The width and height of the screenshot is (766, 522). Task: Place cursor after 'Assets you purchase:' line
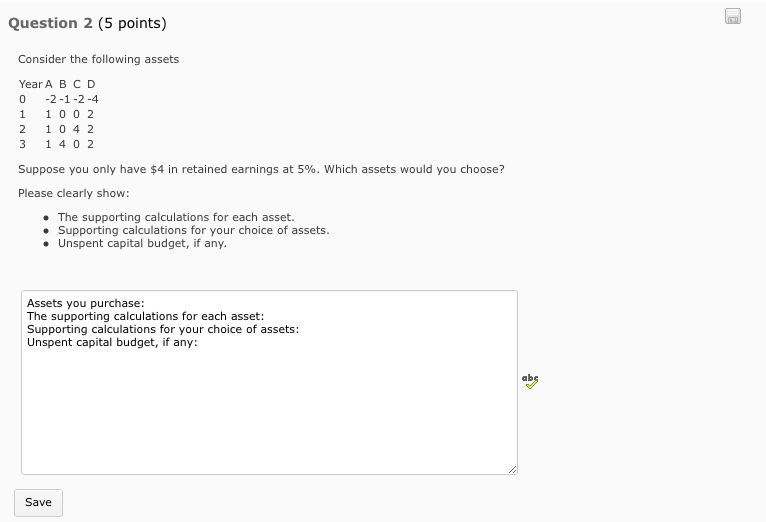pyautogui.click(x=145, y=303)
